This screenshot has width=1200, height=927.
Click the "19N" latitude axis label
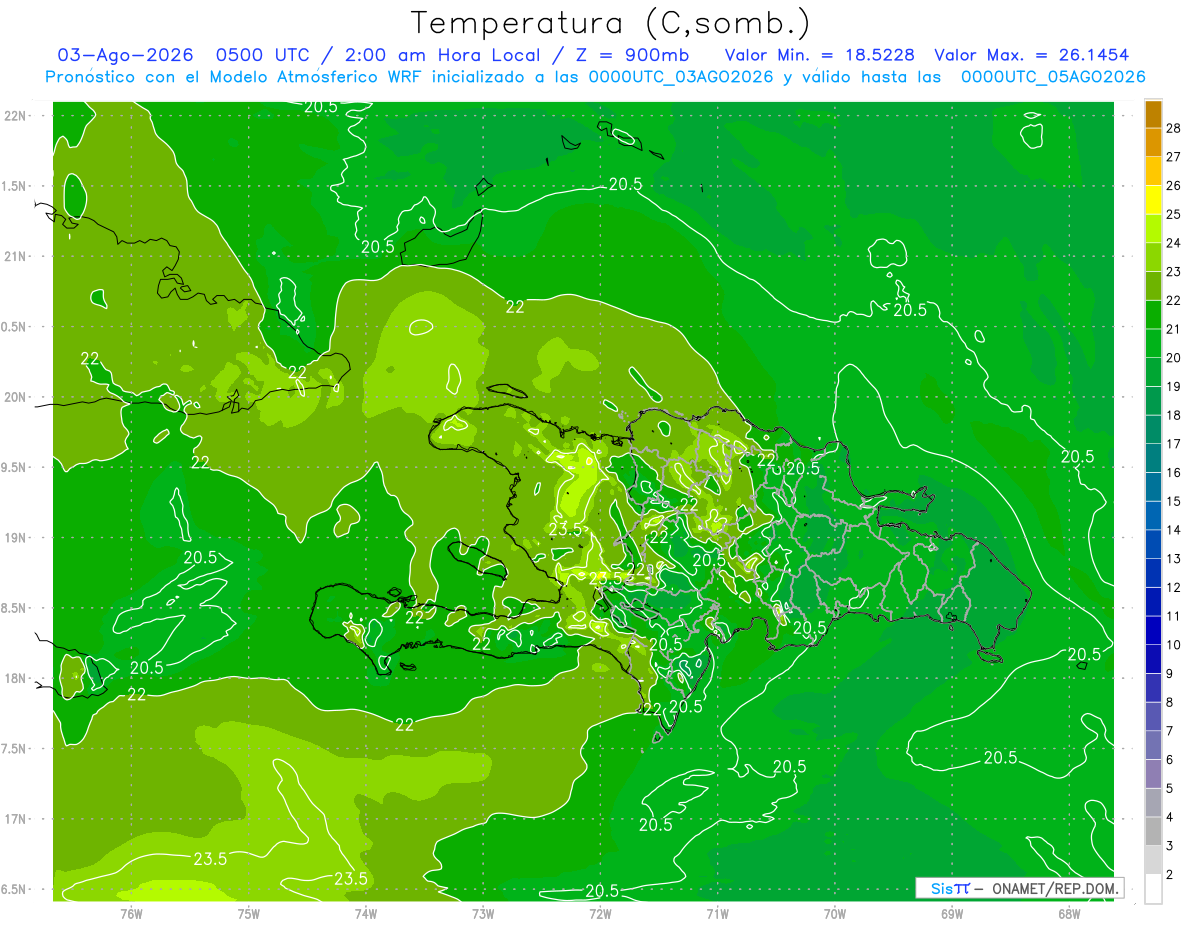15,538
